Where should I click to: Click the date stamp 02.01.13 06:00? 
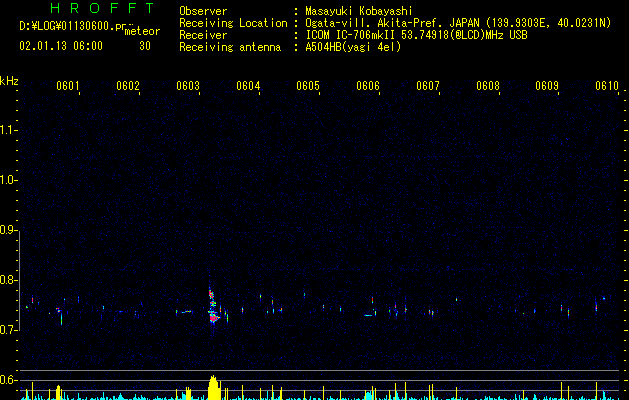(61, 46)
